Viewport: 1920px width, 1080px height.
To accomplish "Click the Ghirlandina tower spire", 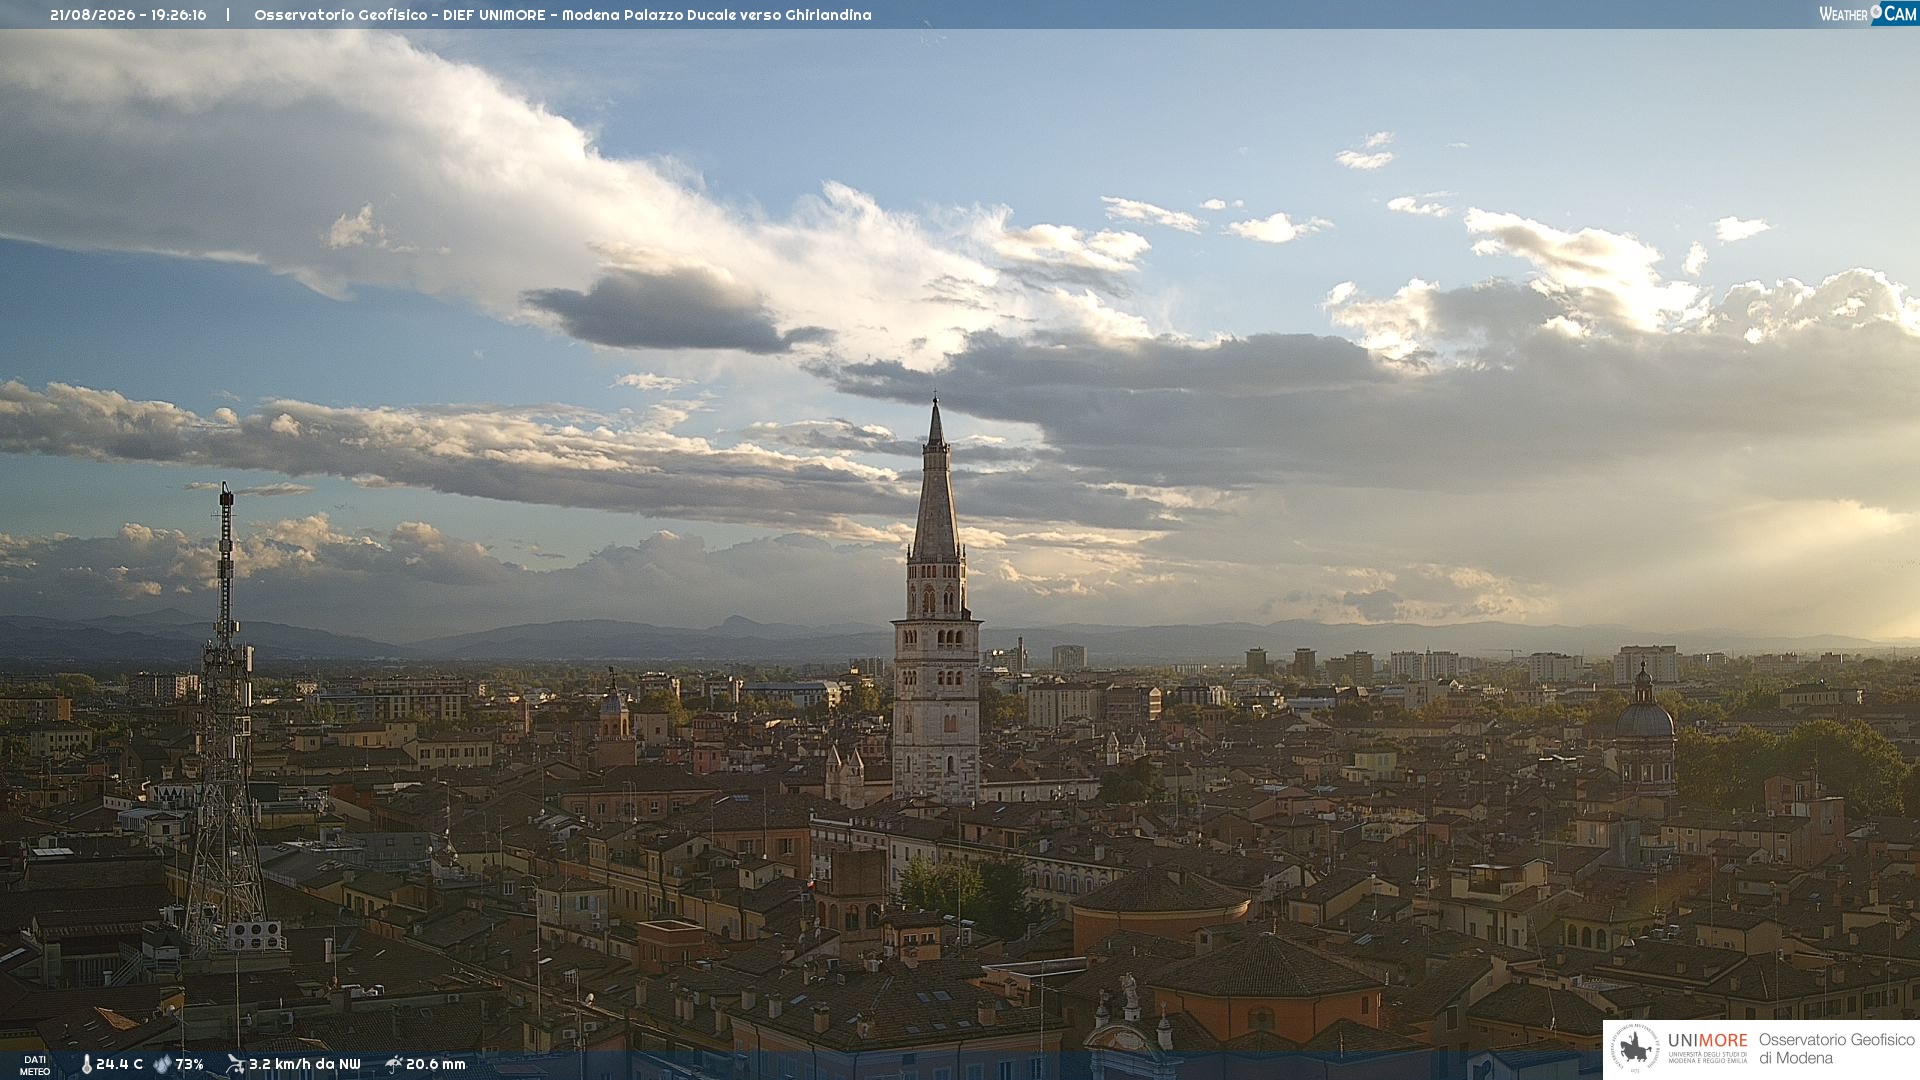I will [936, 480].
